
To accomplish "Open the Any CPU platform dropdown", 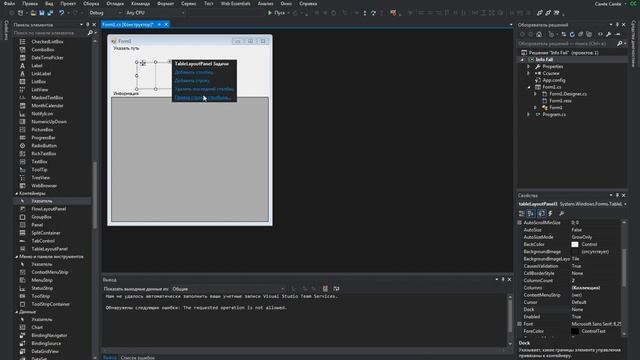I will click(x=155, y=13).
